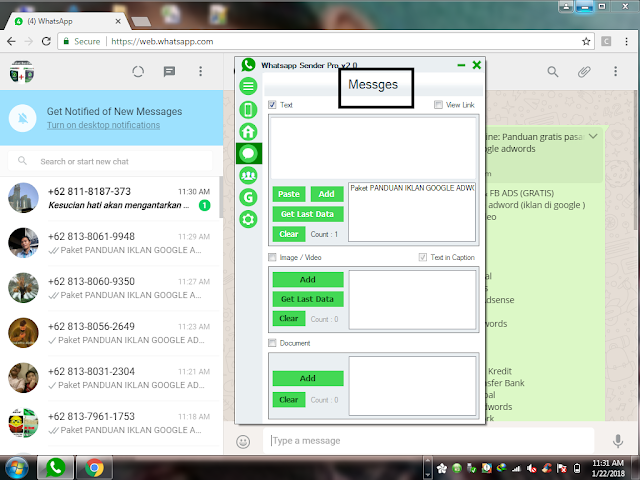
Task: Open chat with +62 813-8061-9948
Action: pyautogui.click(x=110, y=243)
